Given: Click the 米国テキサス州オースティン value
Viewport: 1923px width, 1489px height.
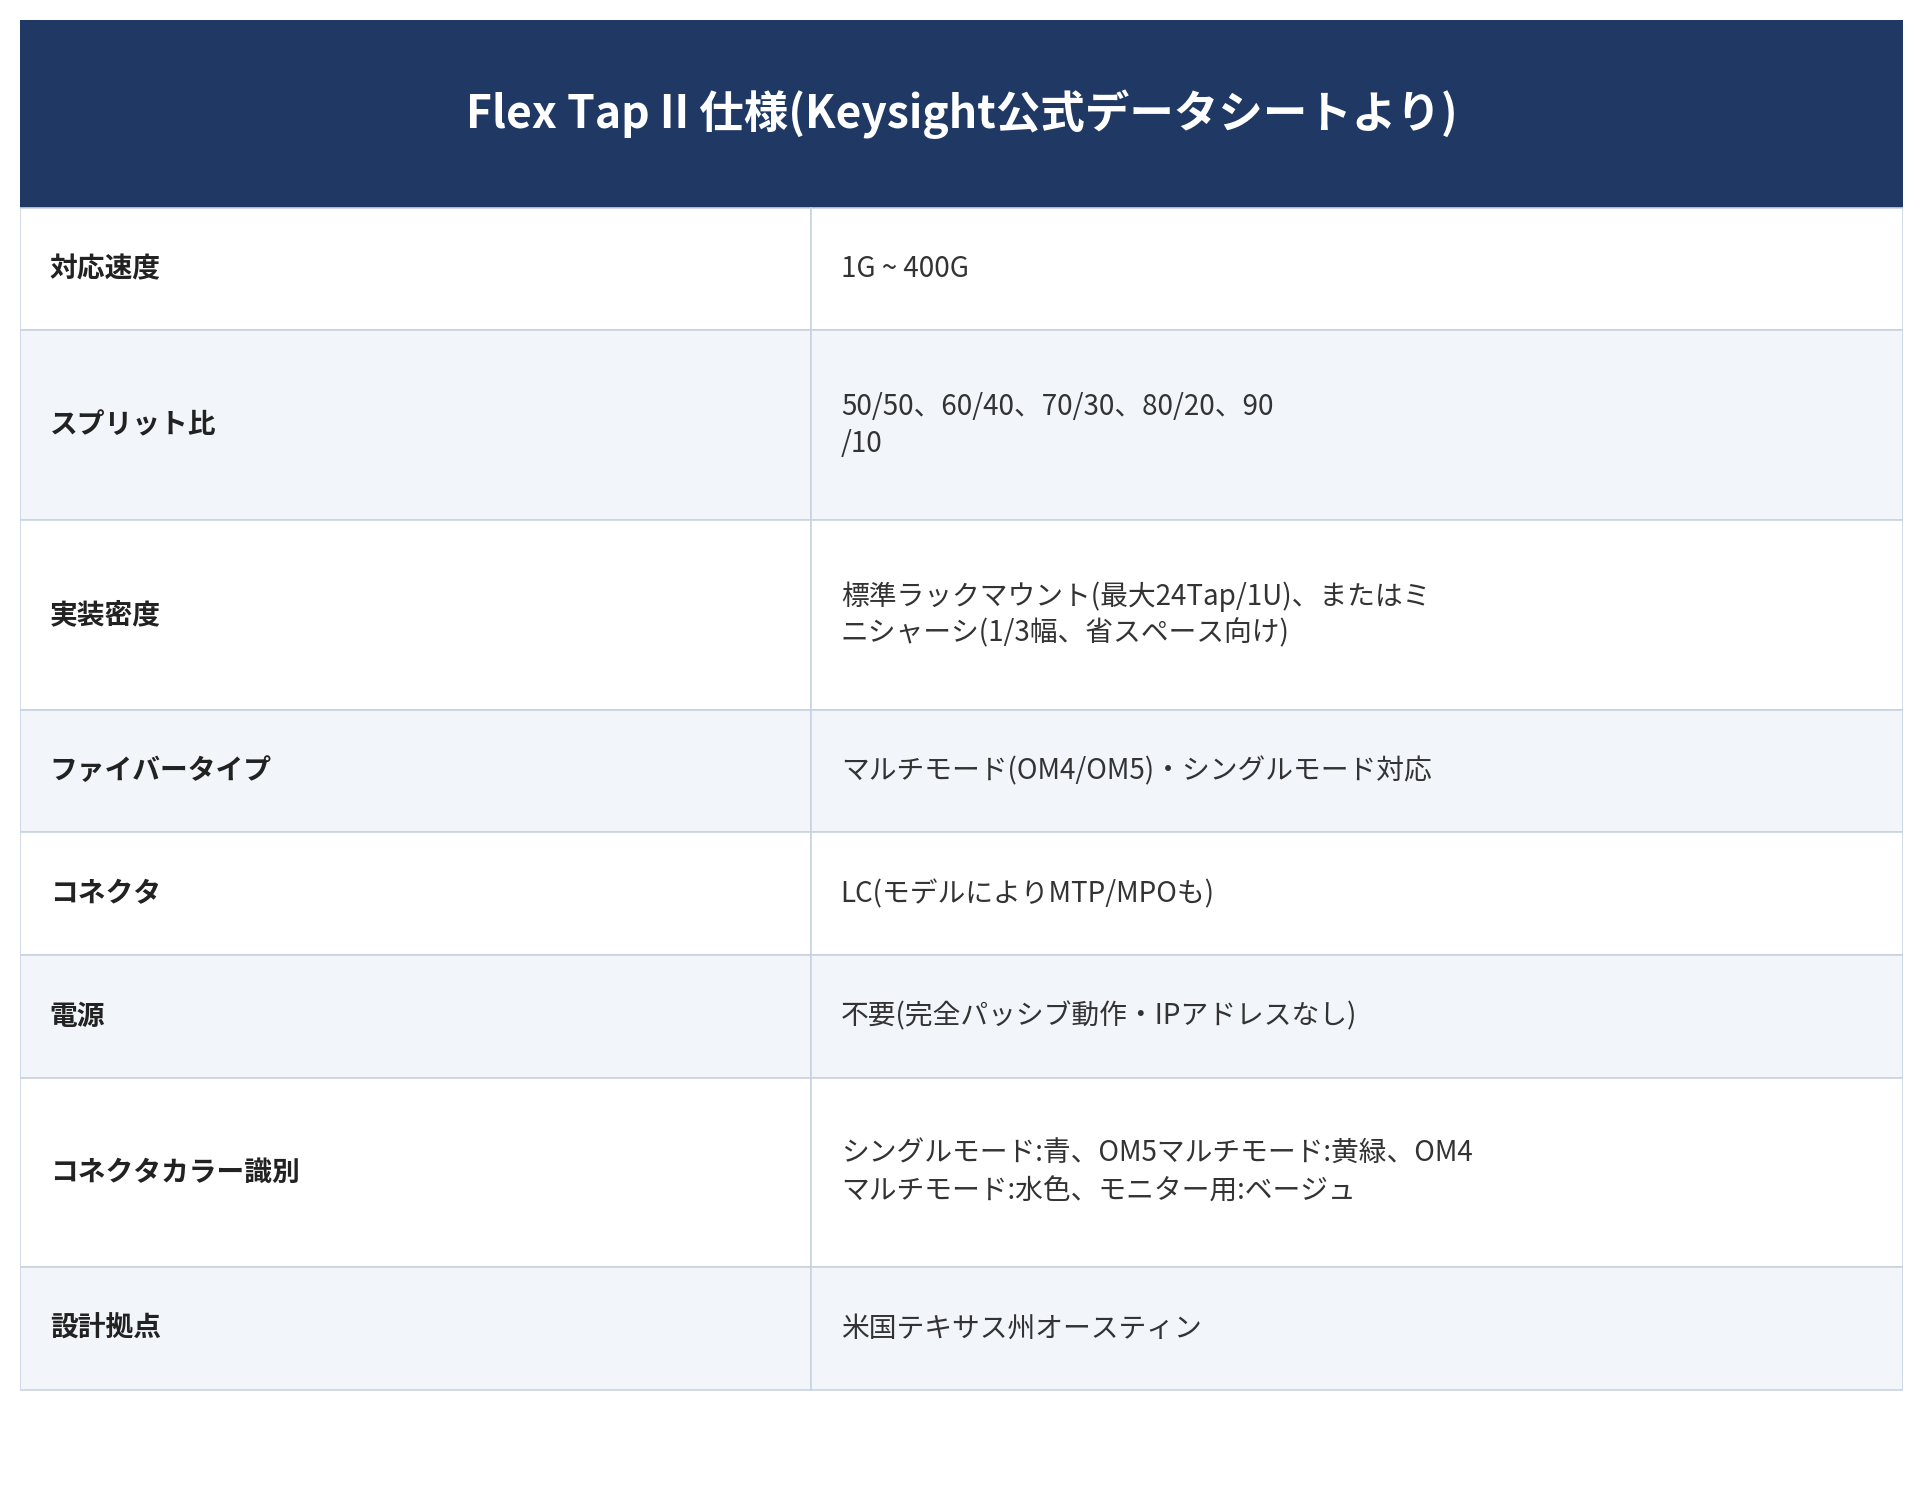Looking at the screenshot, I should (x=1021, y=1327).
